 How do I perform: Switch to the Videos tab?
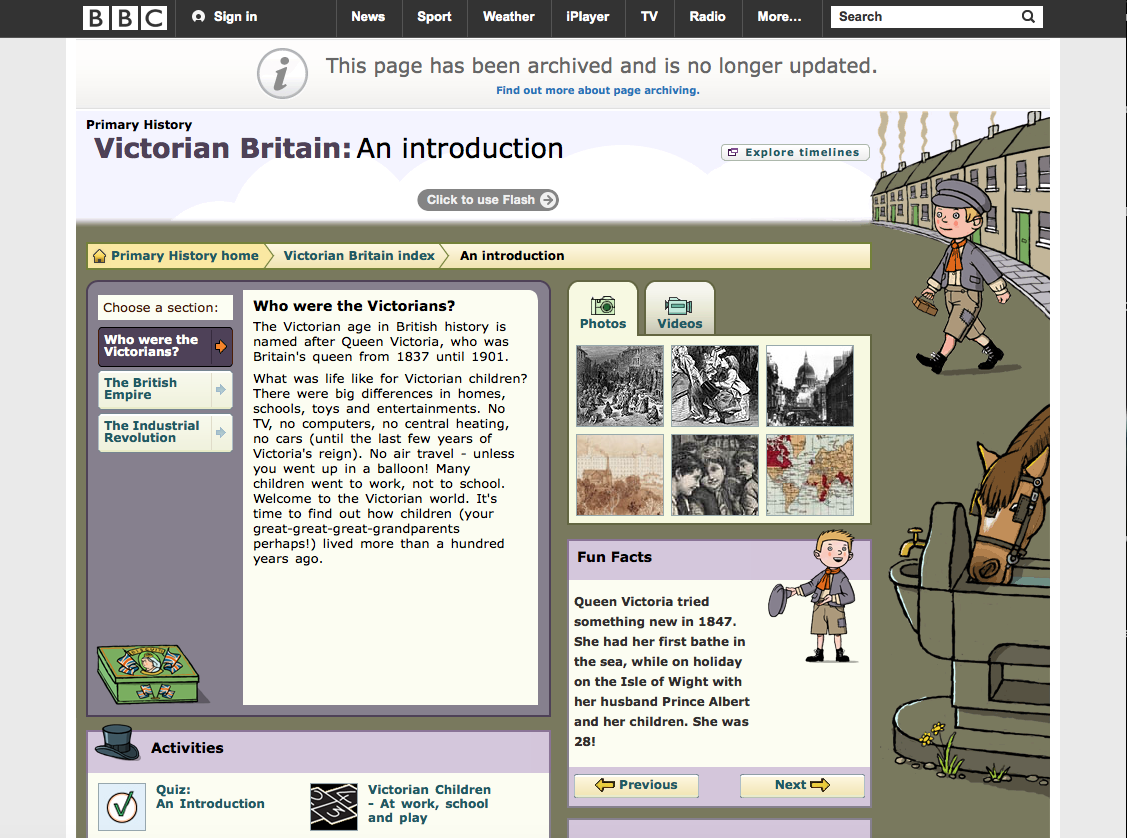(680, 312)
